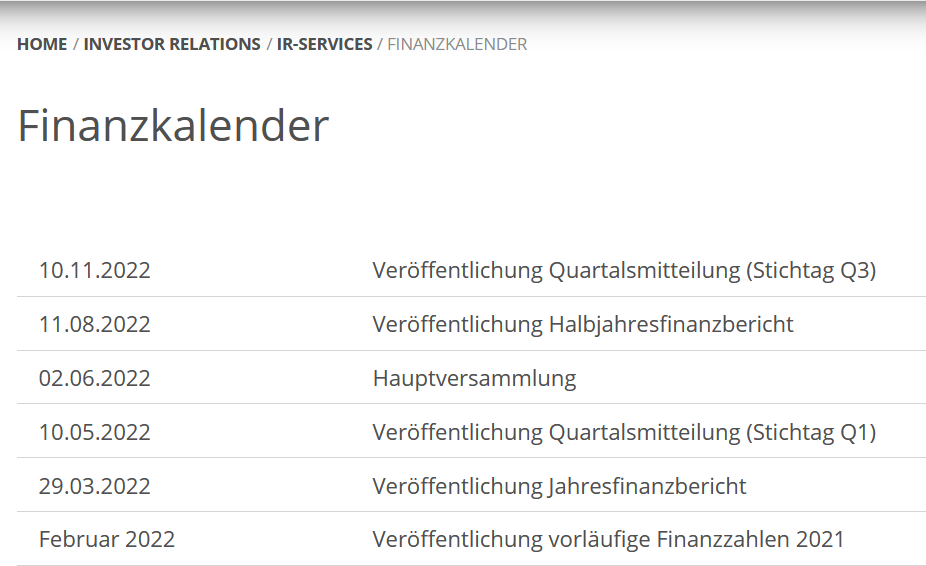
Task: Click the FINANZKALENDER breadcrumb item
Action: [x=457, y=44]
